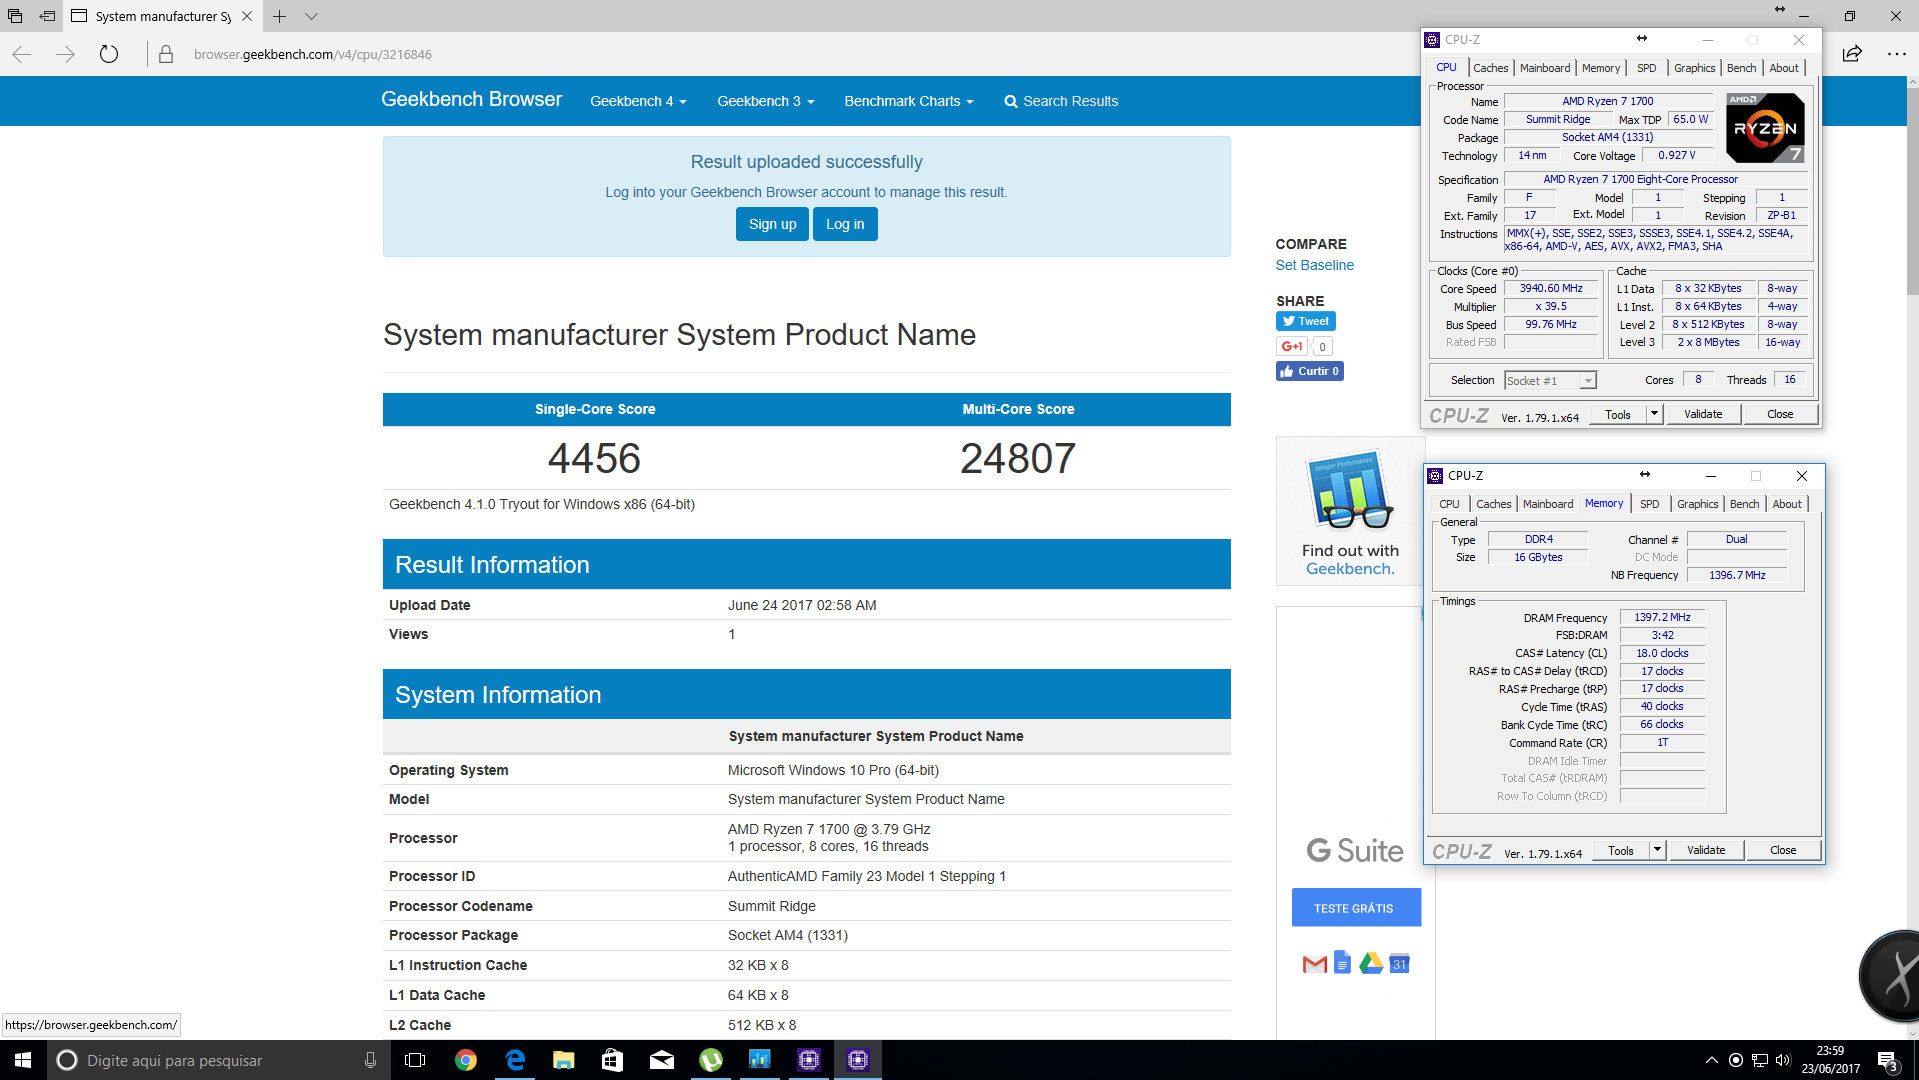Click the Gmail icon in G Suite ad
1919x1080 pixels.
coord(1314,964)
